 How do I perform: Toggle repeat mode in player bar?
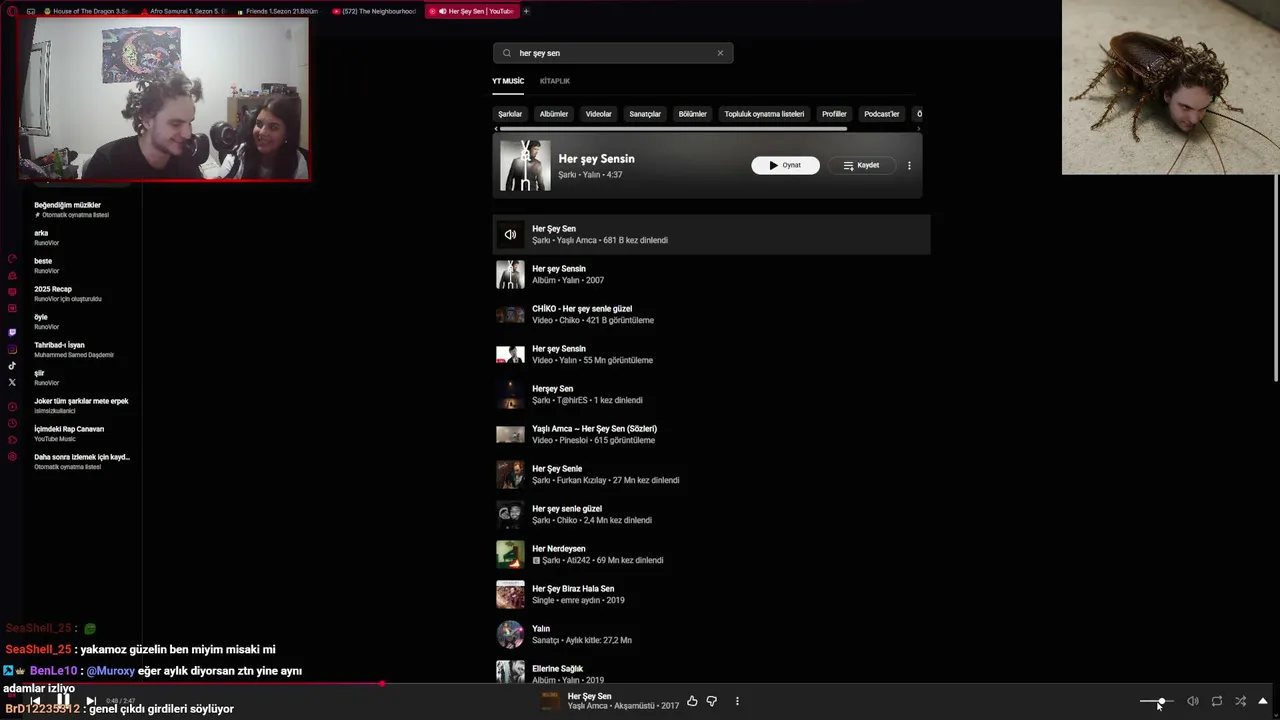pyautogui.click(x=1216, y=701)
